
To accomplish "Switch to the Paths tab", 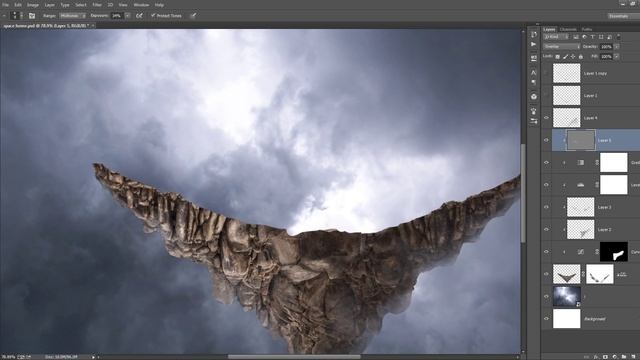I will pos(587,29).
